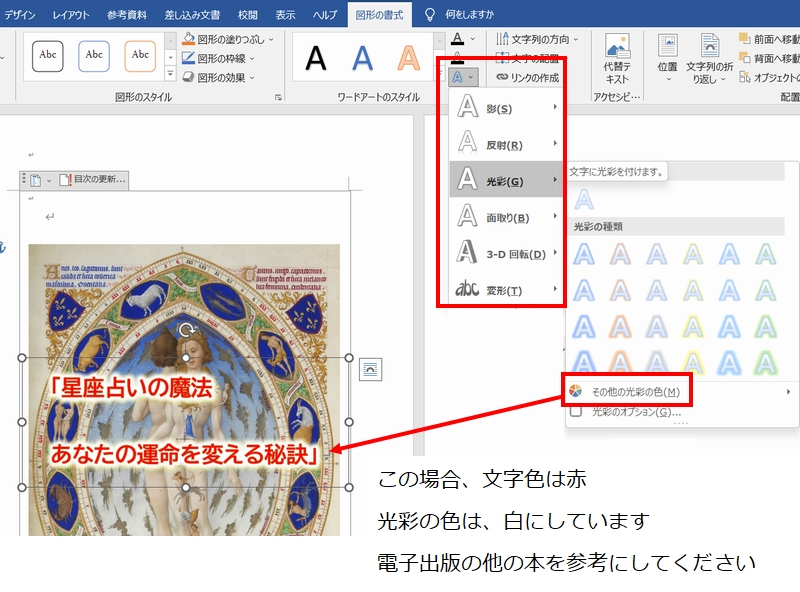Image resolution: width=800 pixels, height=592 pixels.
Task: Click the layout options icon beside the text box
Action: click(370, 369)
